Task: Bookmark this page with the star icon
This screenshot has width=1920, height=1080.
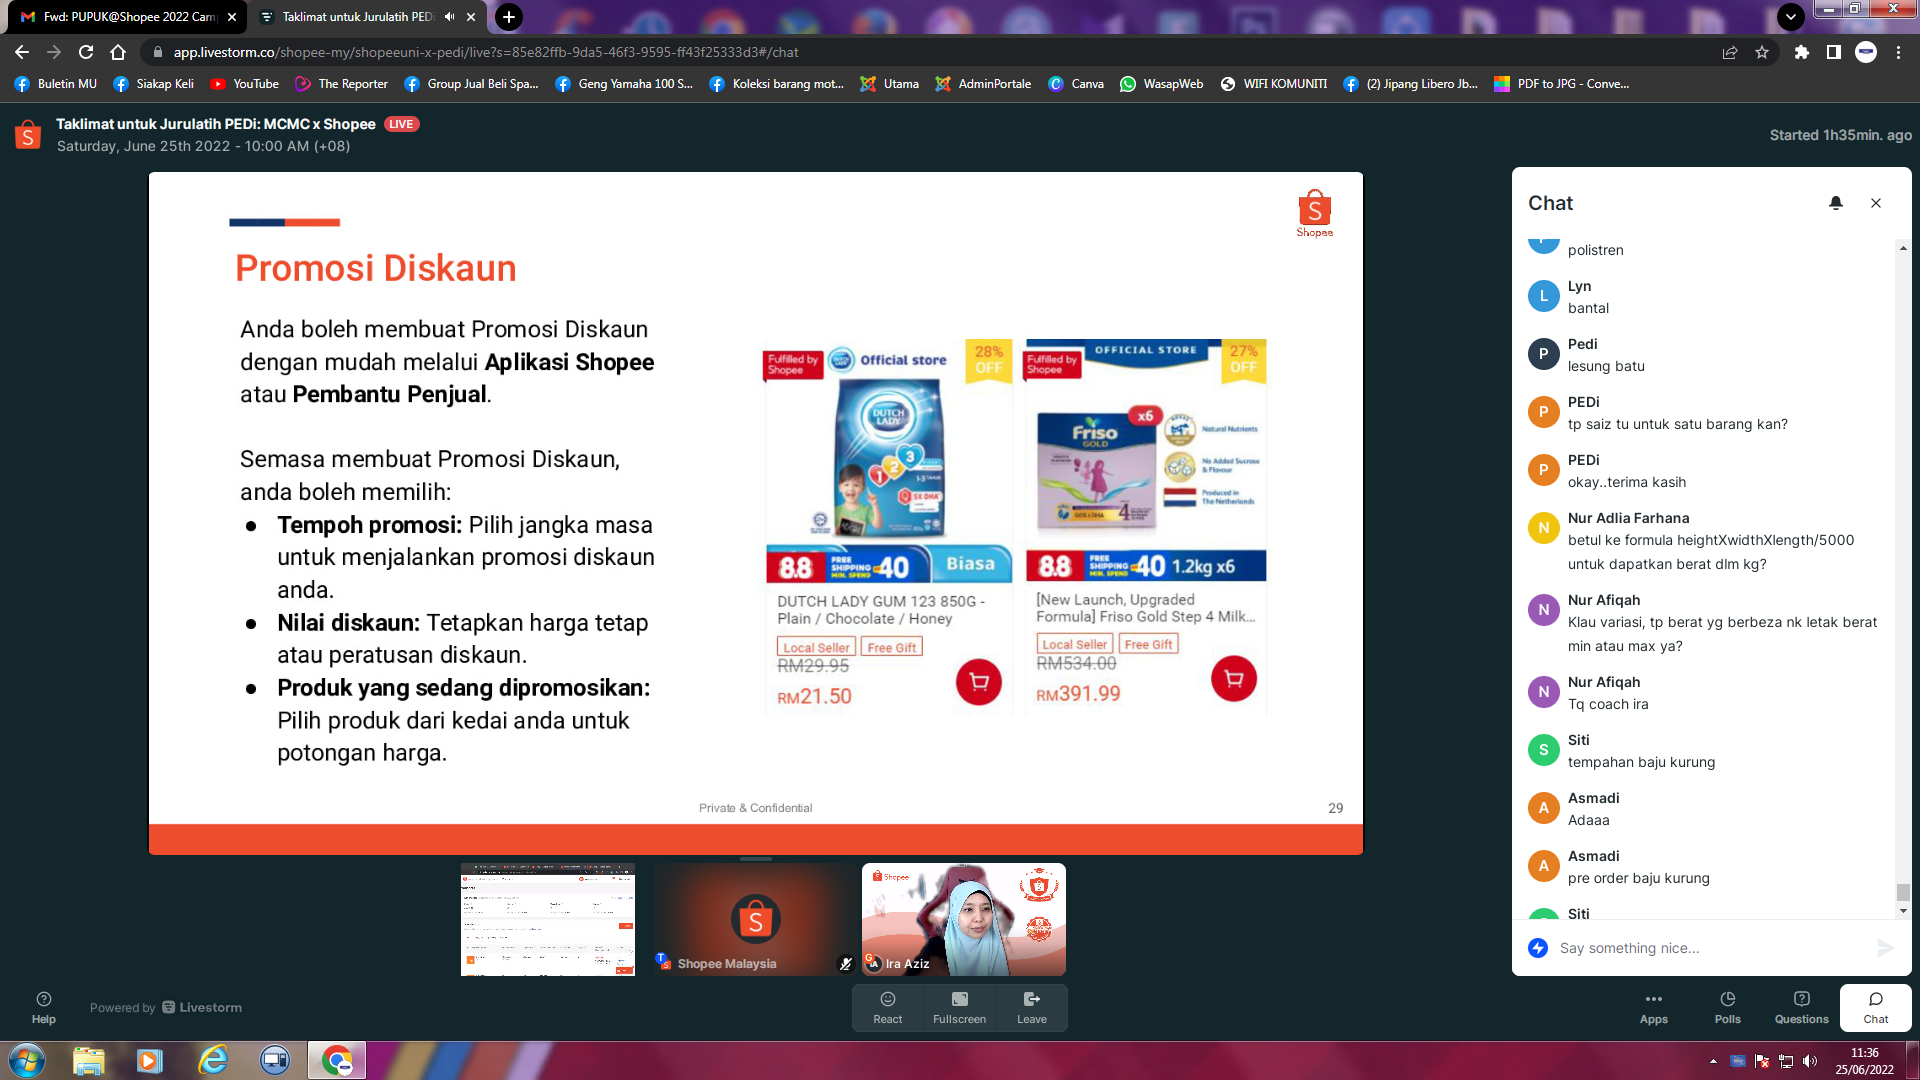Action: 1762,52
